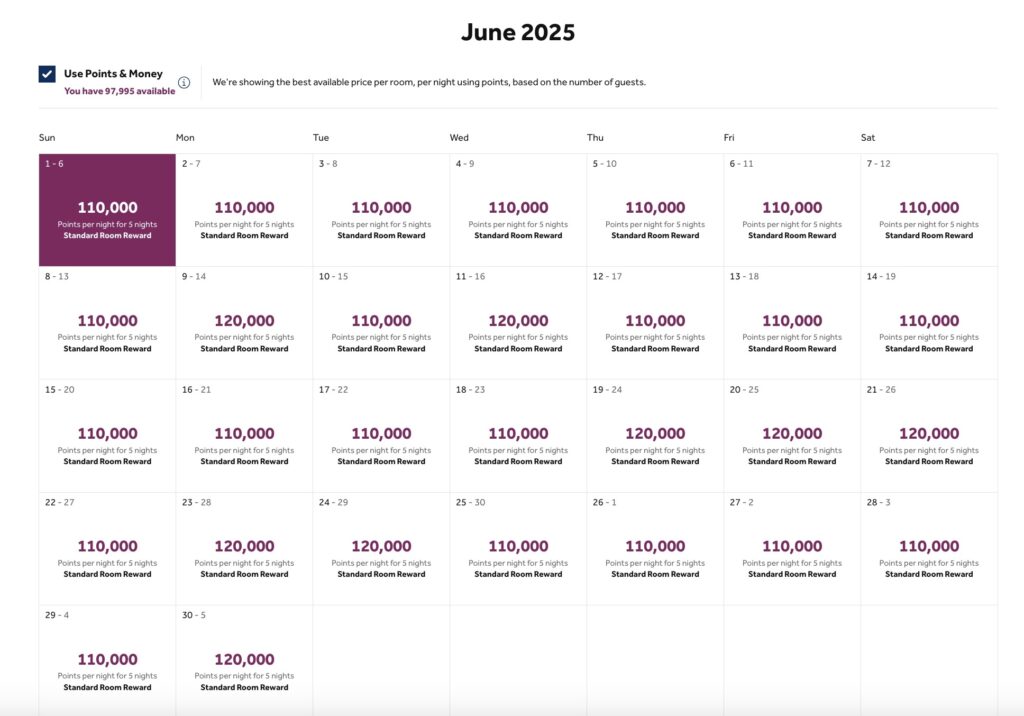The width and height of the screenshot is (1024, 716).
Task: Choose the June 24 - 29 stay
Action: coord(381,549)
